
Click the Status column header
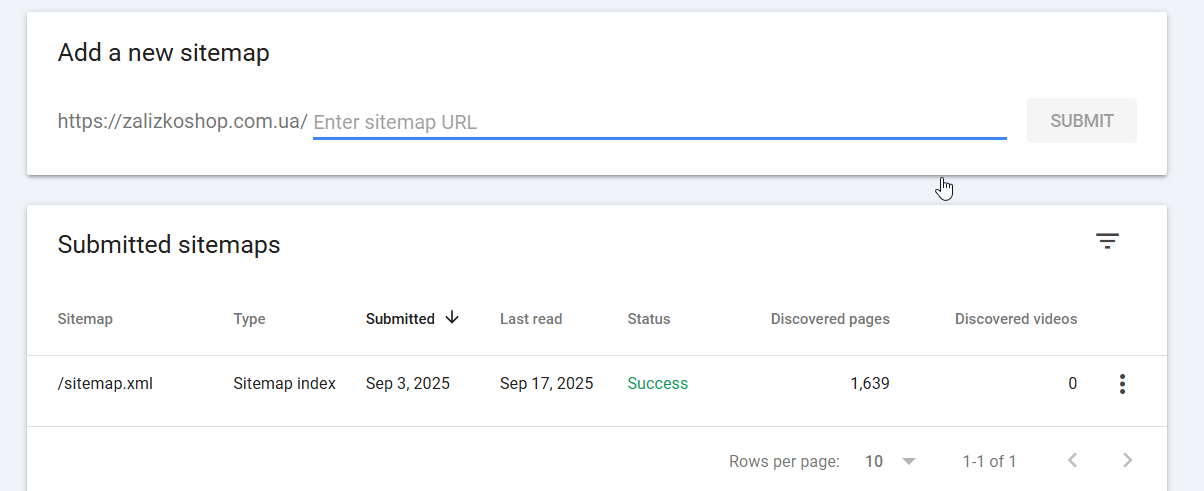tap(649, 319)
